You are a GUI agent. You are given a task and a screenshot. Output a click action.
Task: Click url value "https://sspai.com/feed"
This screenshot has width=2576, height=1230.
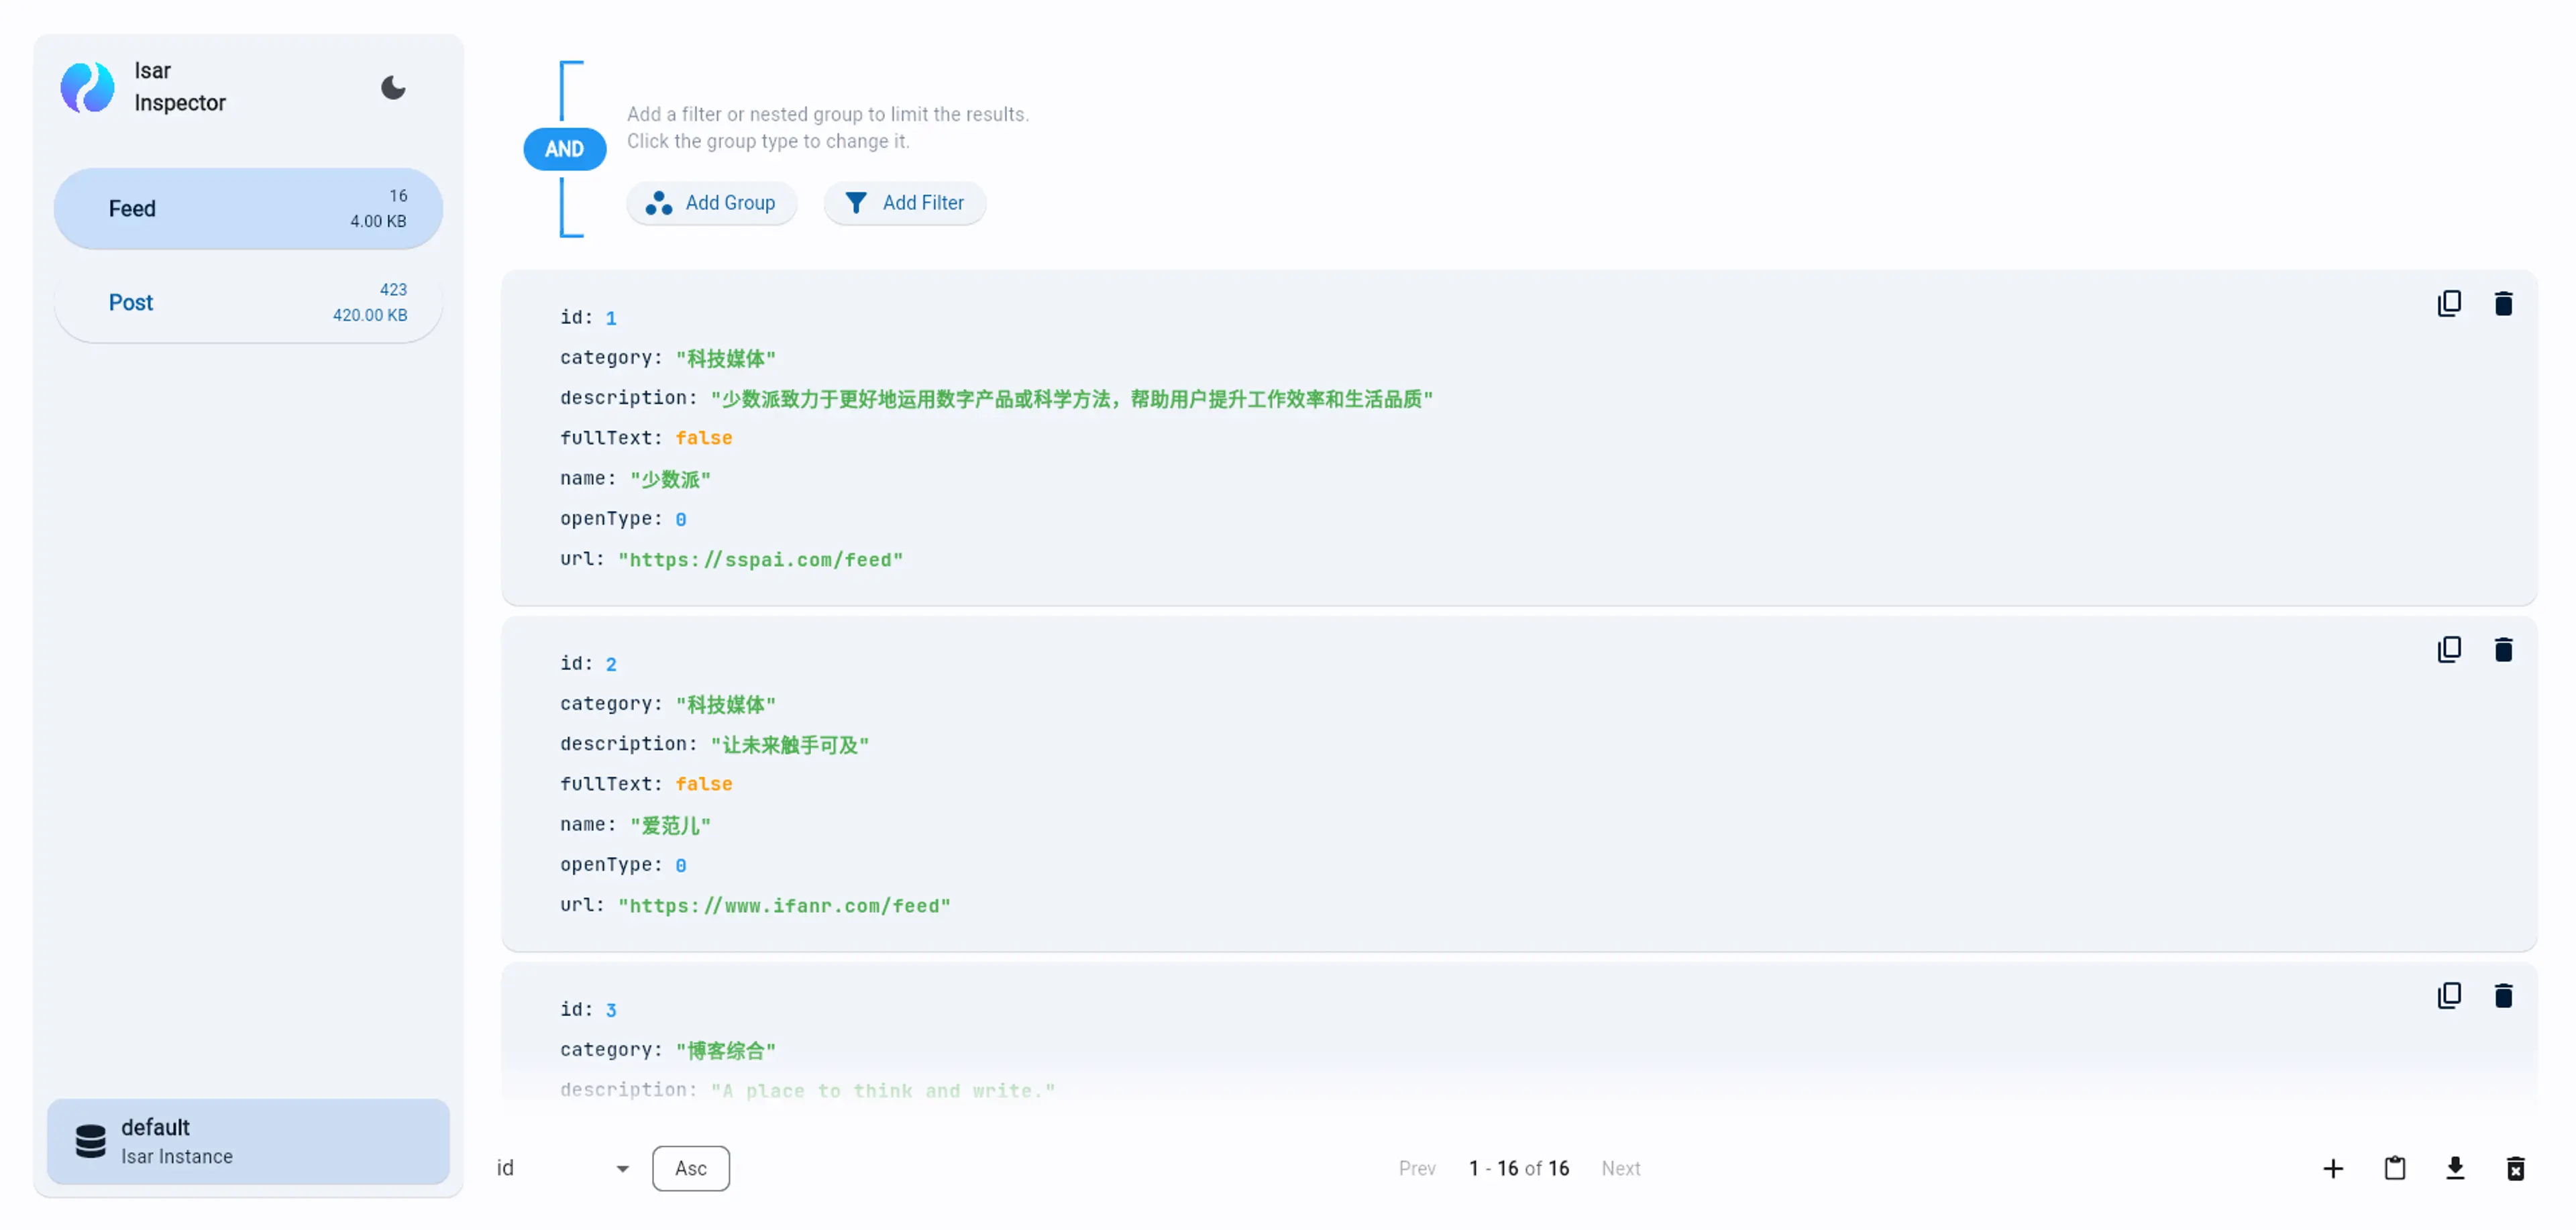pos(760,560)
